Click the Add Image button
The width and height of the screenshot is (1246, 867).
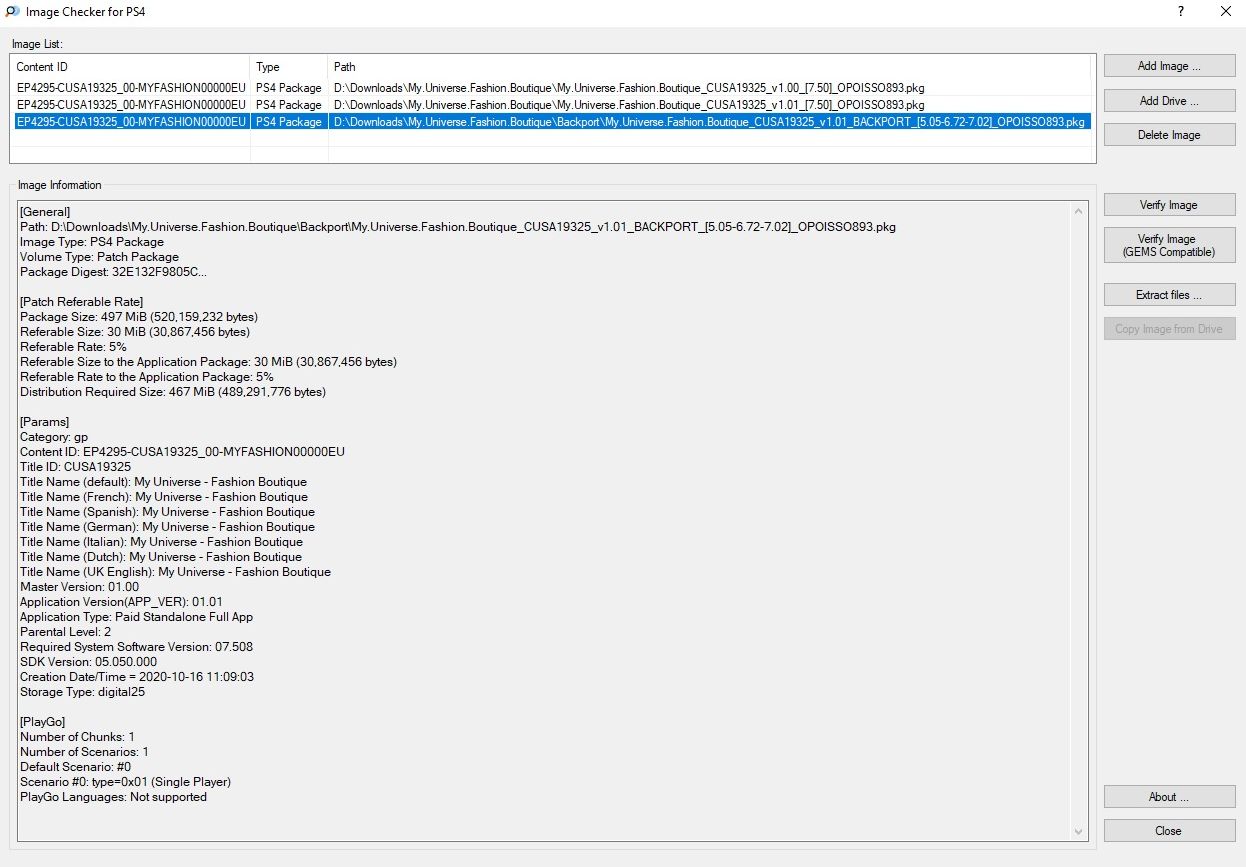click(1169, 66)
